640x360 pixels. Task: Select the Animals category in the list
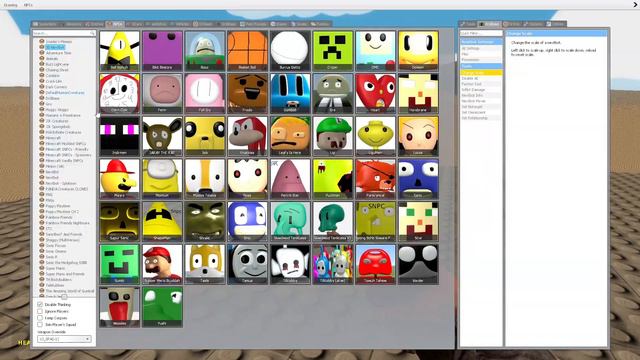point(52,59)
